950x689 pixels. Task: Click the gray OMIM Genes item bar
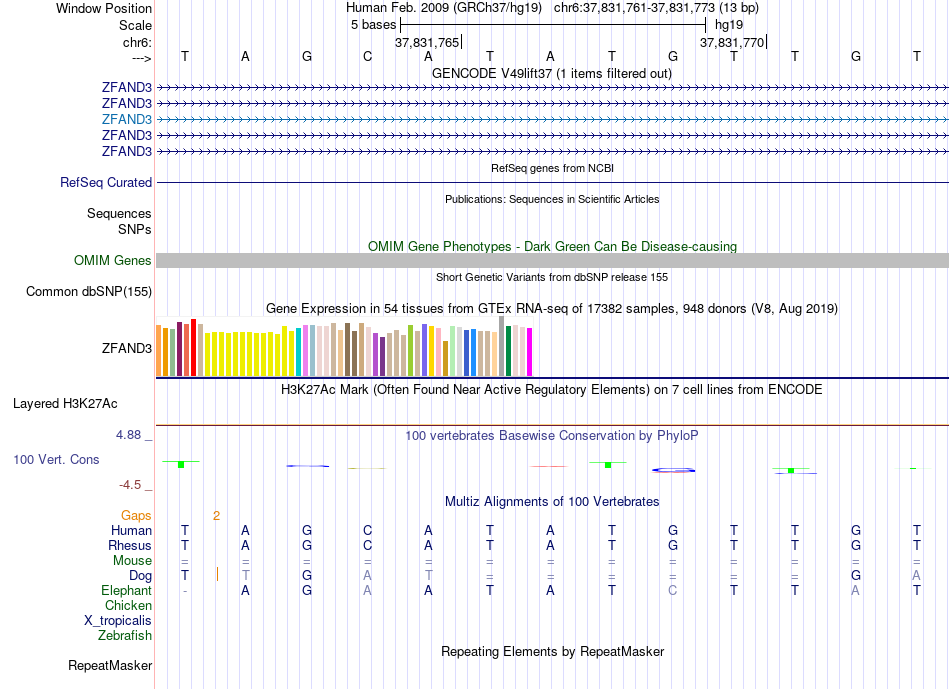[553, 261]
